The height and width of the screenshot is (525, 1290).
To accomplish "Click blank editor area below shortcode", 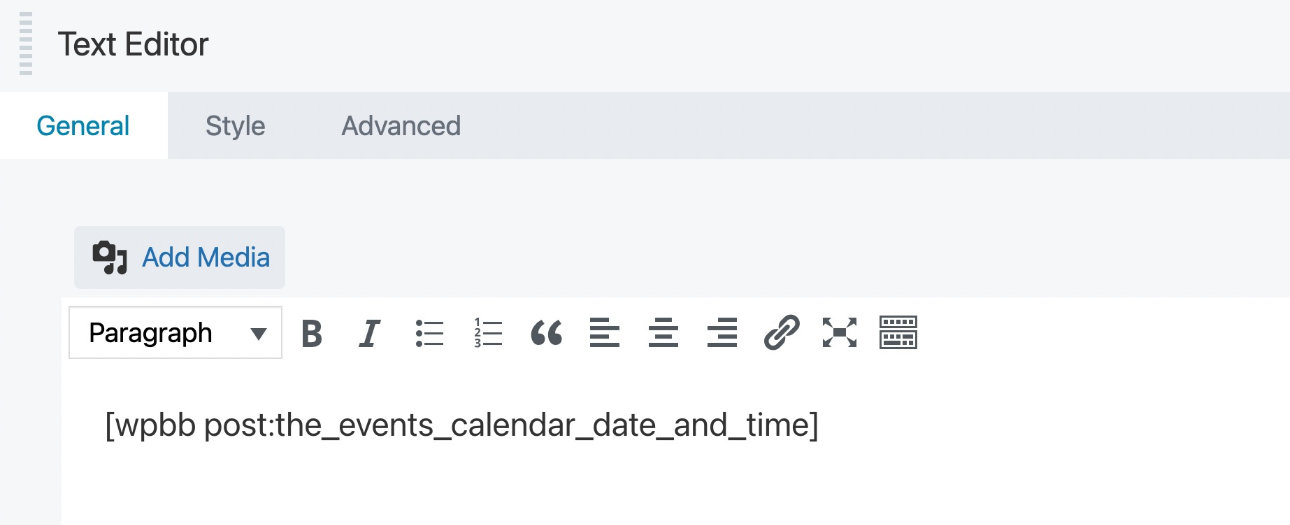I will pyautogui.click(x=600, y=490).
